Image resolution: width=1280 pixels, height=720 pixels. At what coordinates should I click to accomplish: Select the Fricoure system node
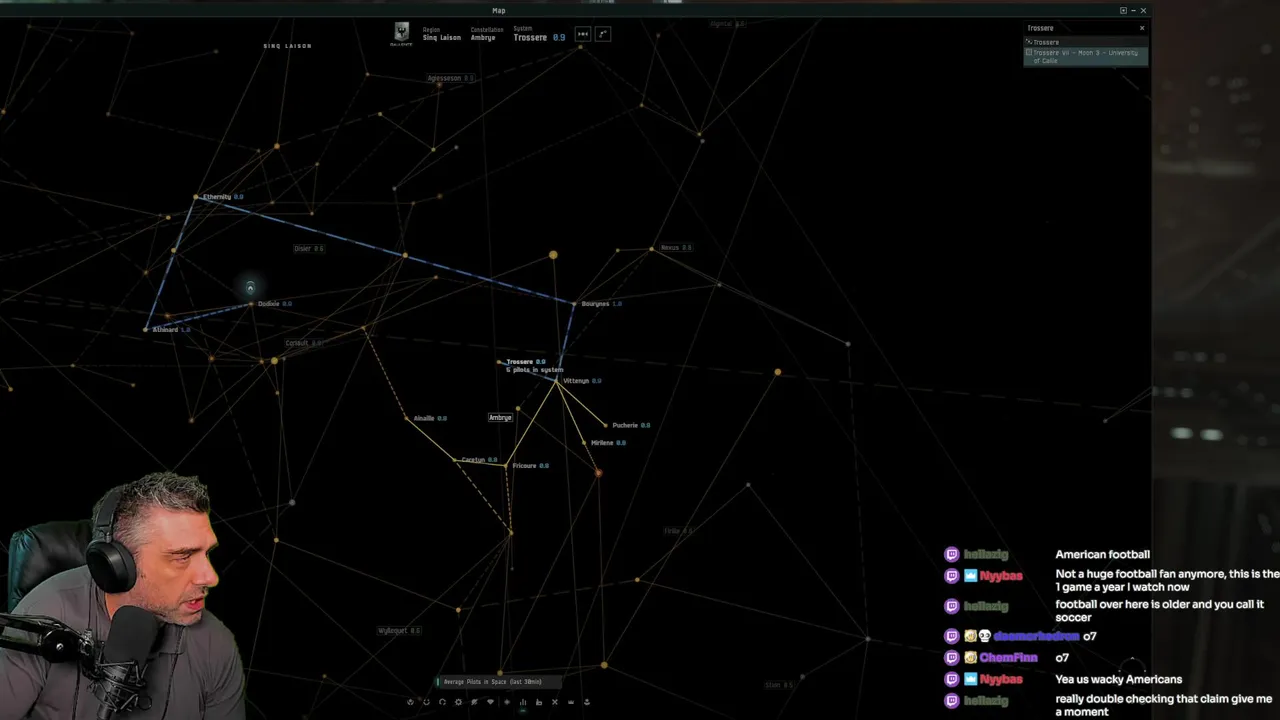click(x=506, y=465)
